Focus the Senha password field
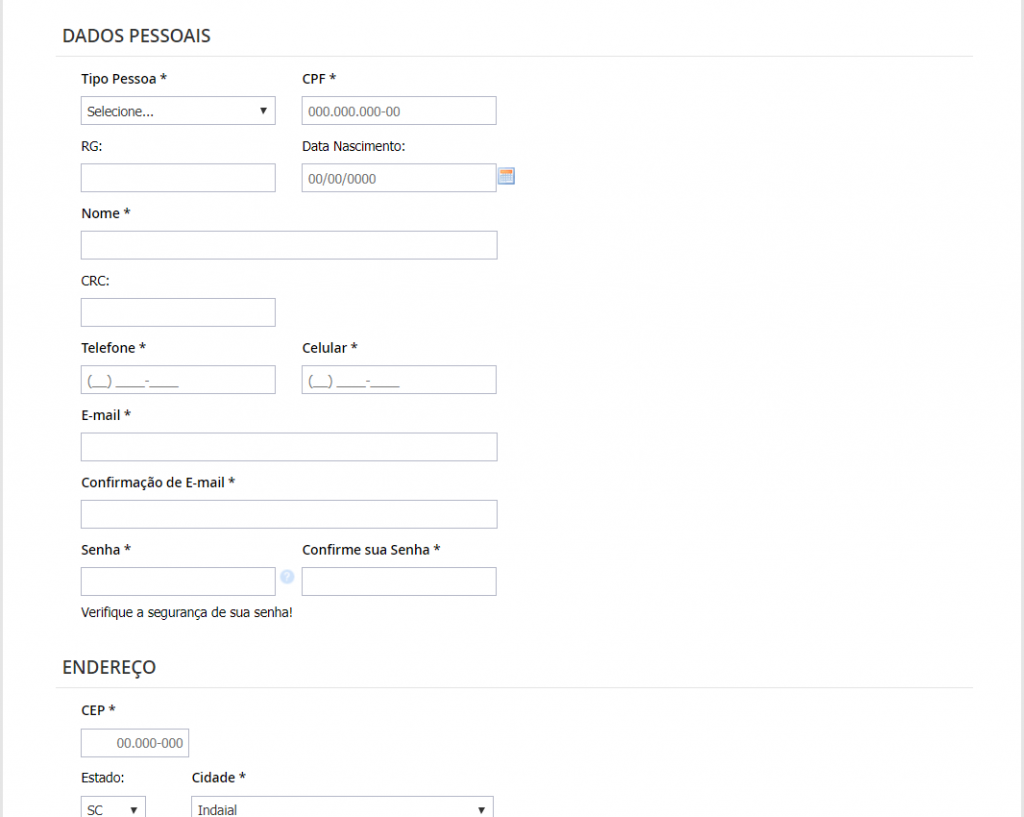 pos(178,581)
